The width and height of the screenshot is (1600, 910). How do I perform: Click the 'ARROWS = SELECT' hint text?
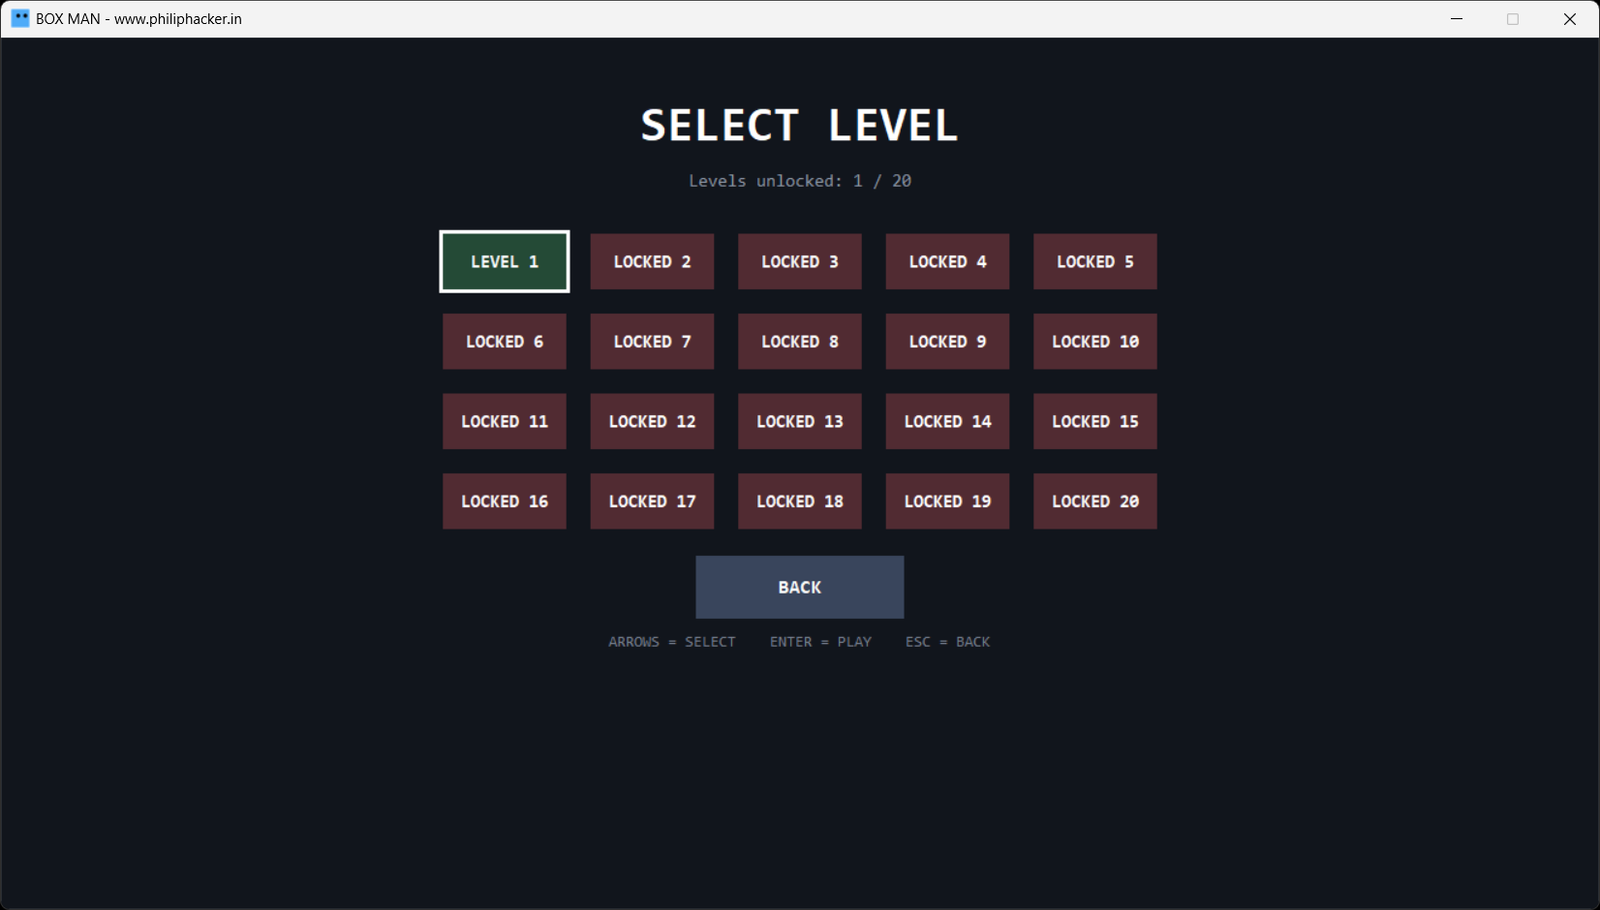(x=672, y=642)
